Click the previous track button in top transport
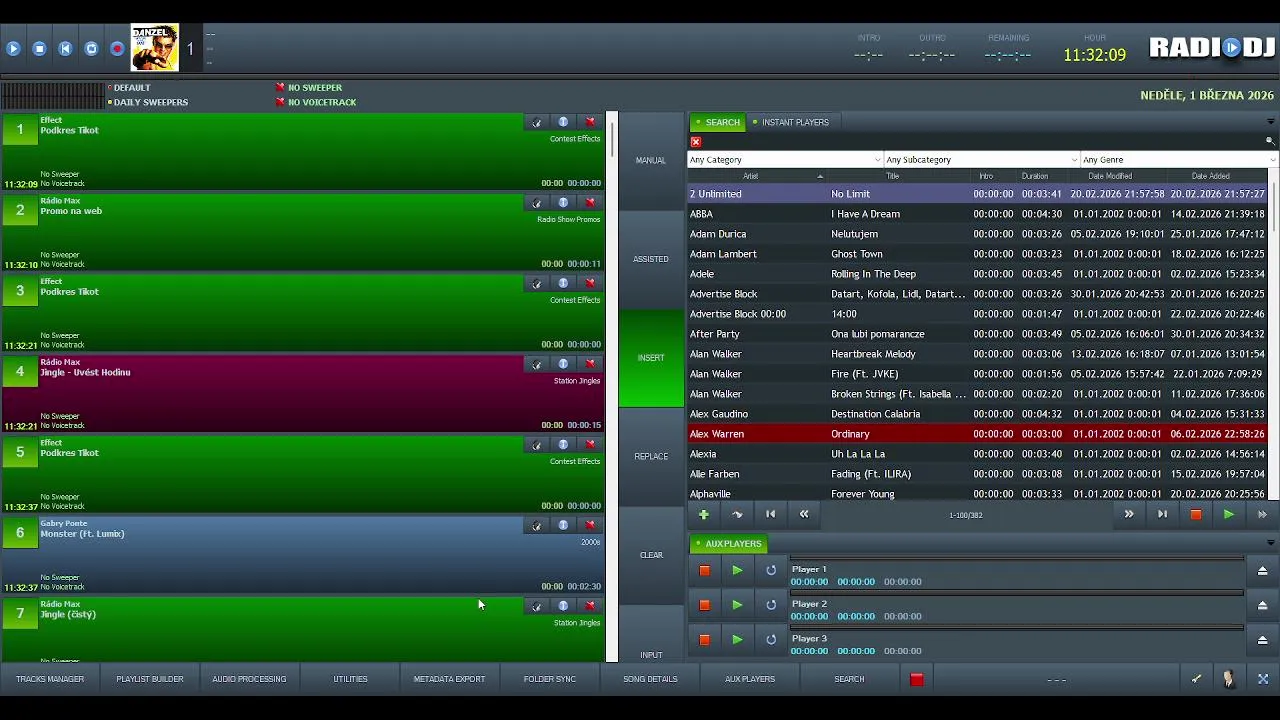 65,48
